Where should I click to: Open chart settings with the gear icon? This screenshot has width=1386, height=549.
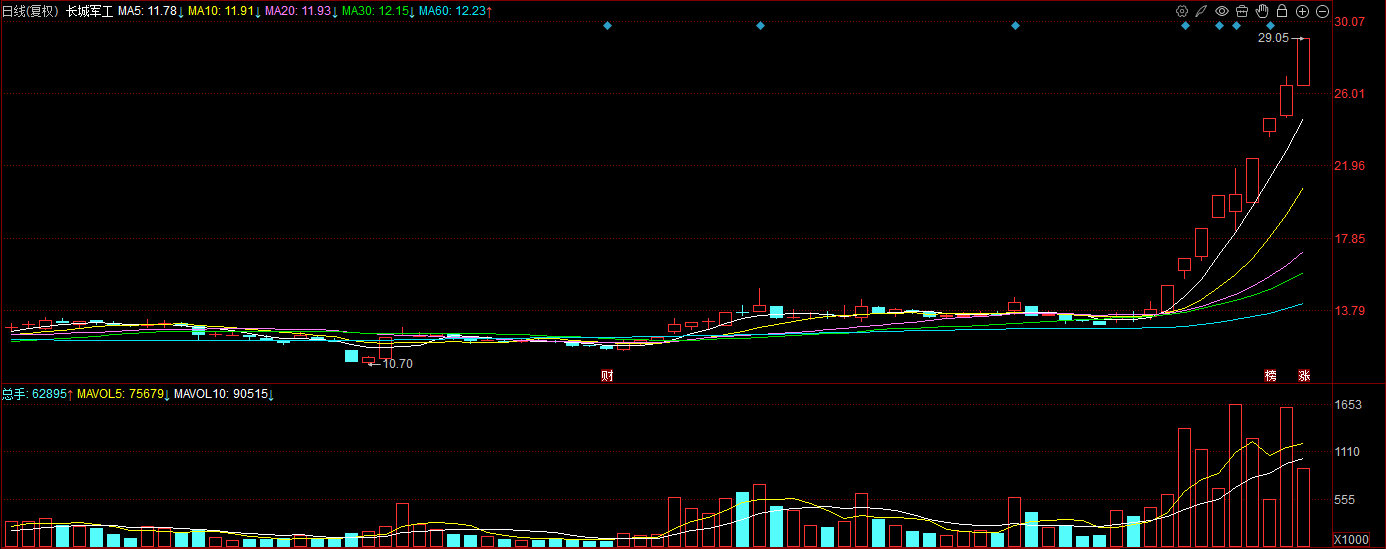coord(1182,11)
